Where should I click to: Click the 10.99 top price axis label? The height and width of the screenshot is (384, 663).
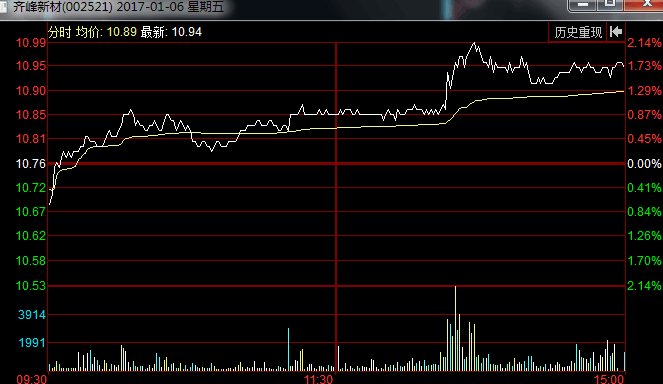[31, 43]
